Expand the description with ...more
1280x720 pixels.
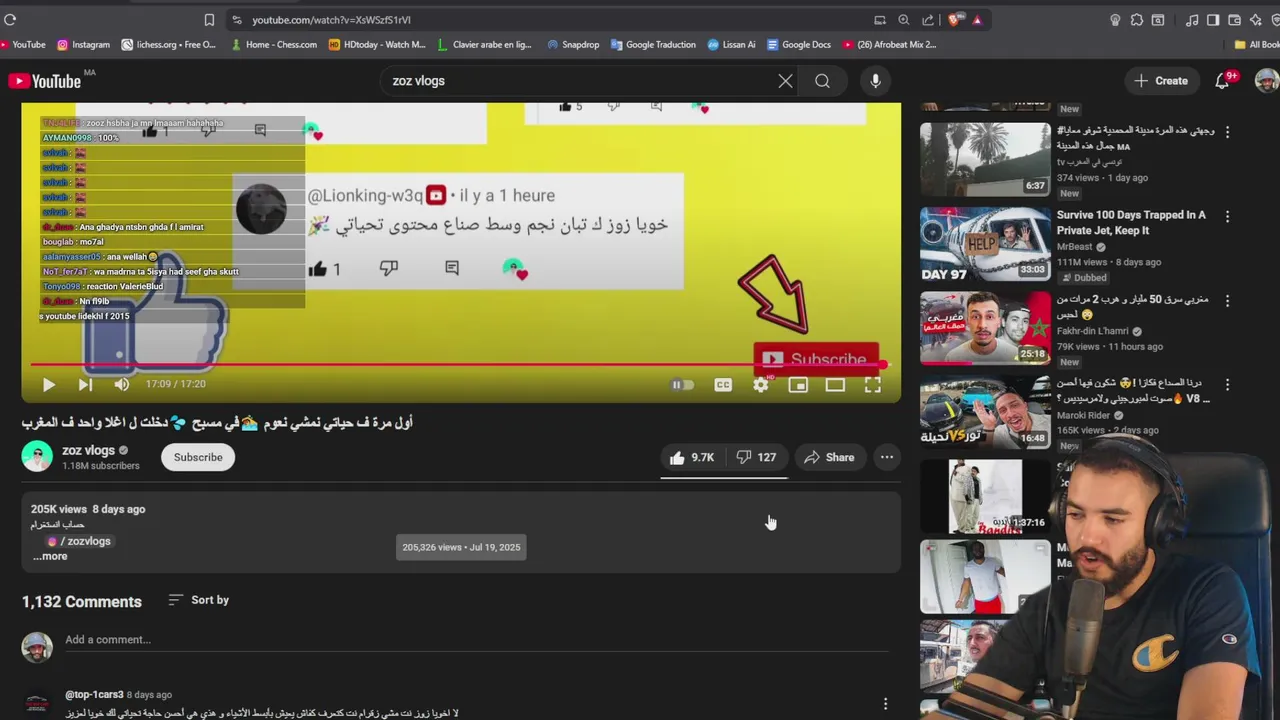pyautogui.click(x=51, y=556)
